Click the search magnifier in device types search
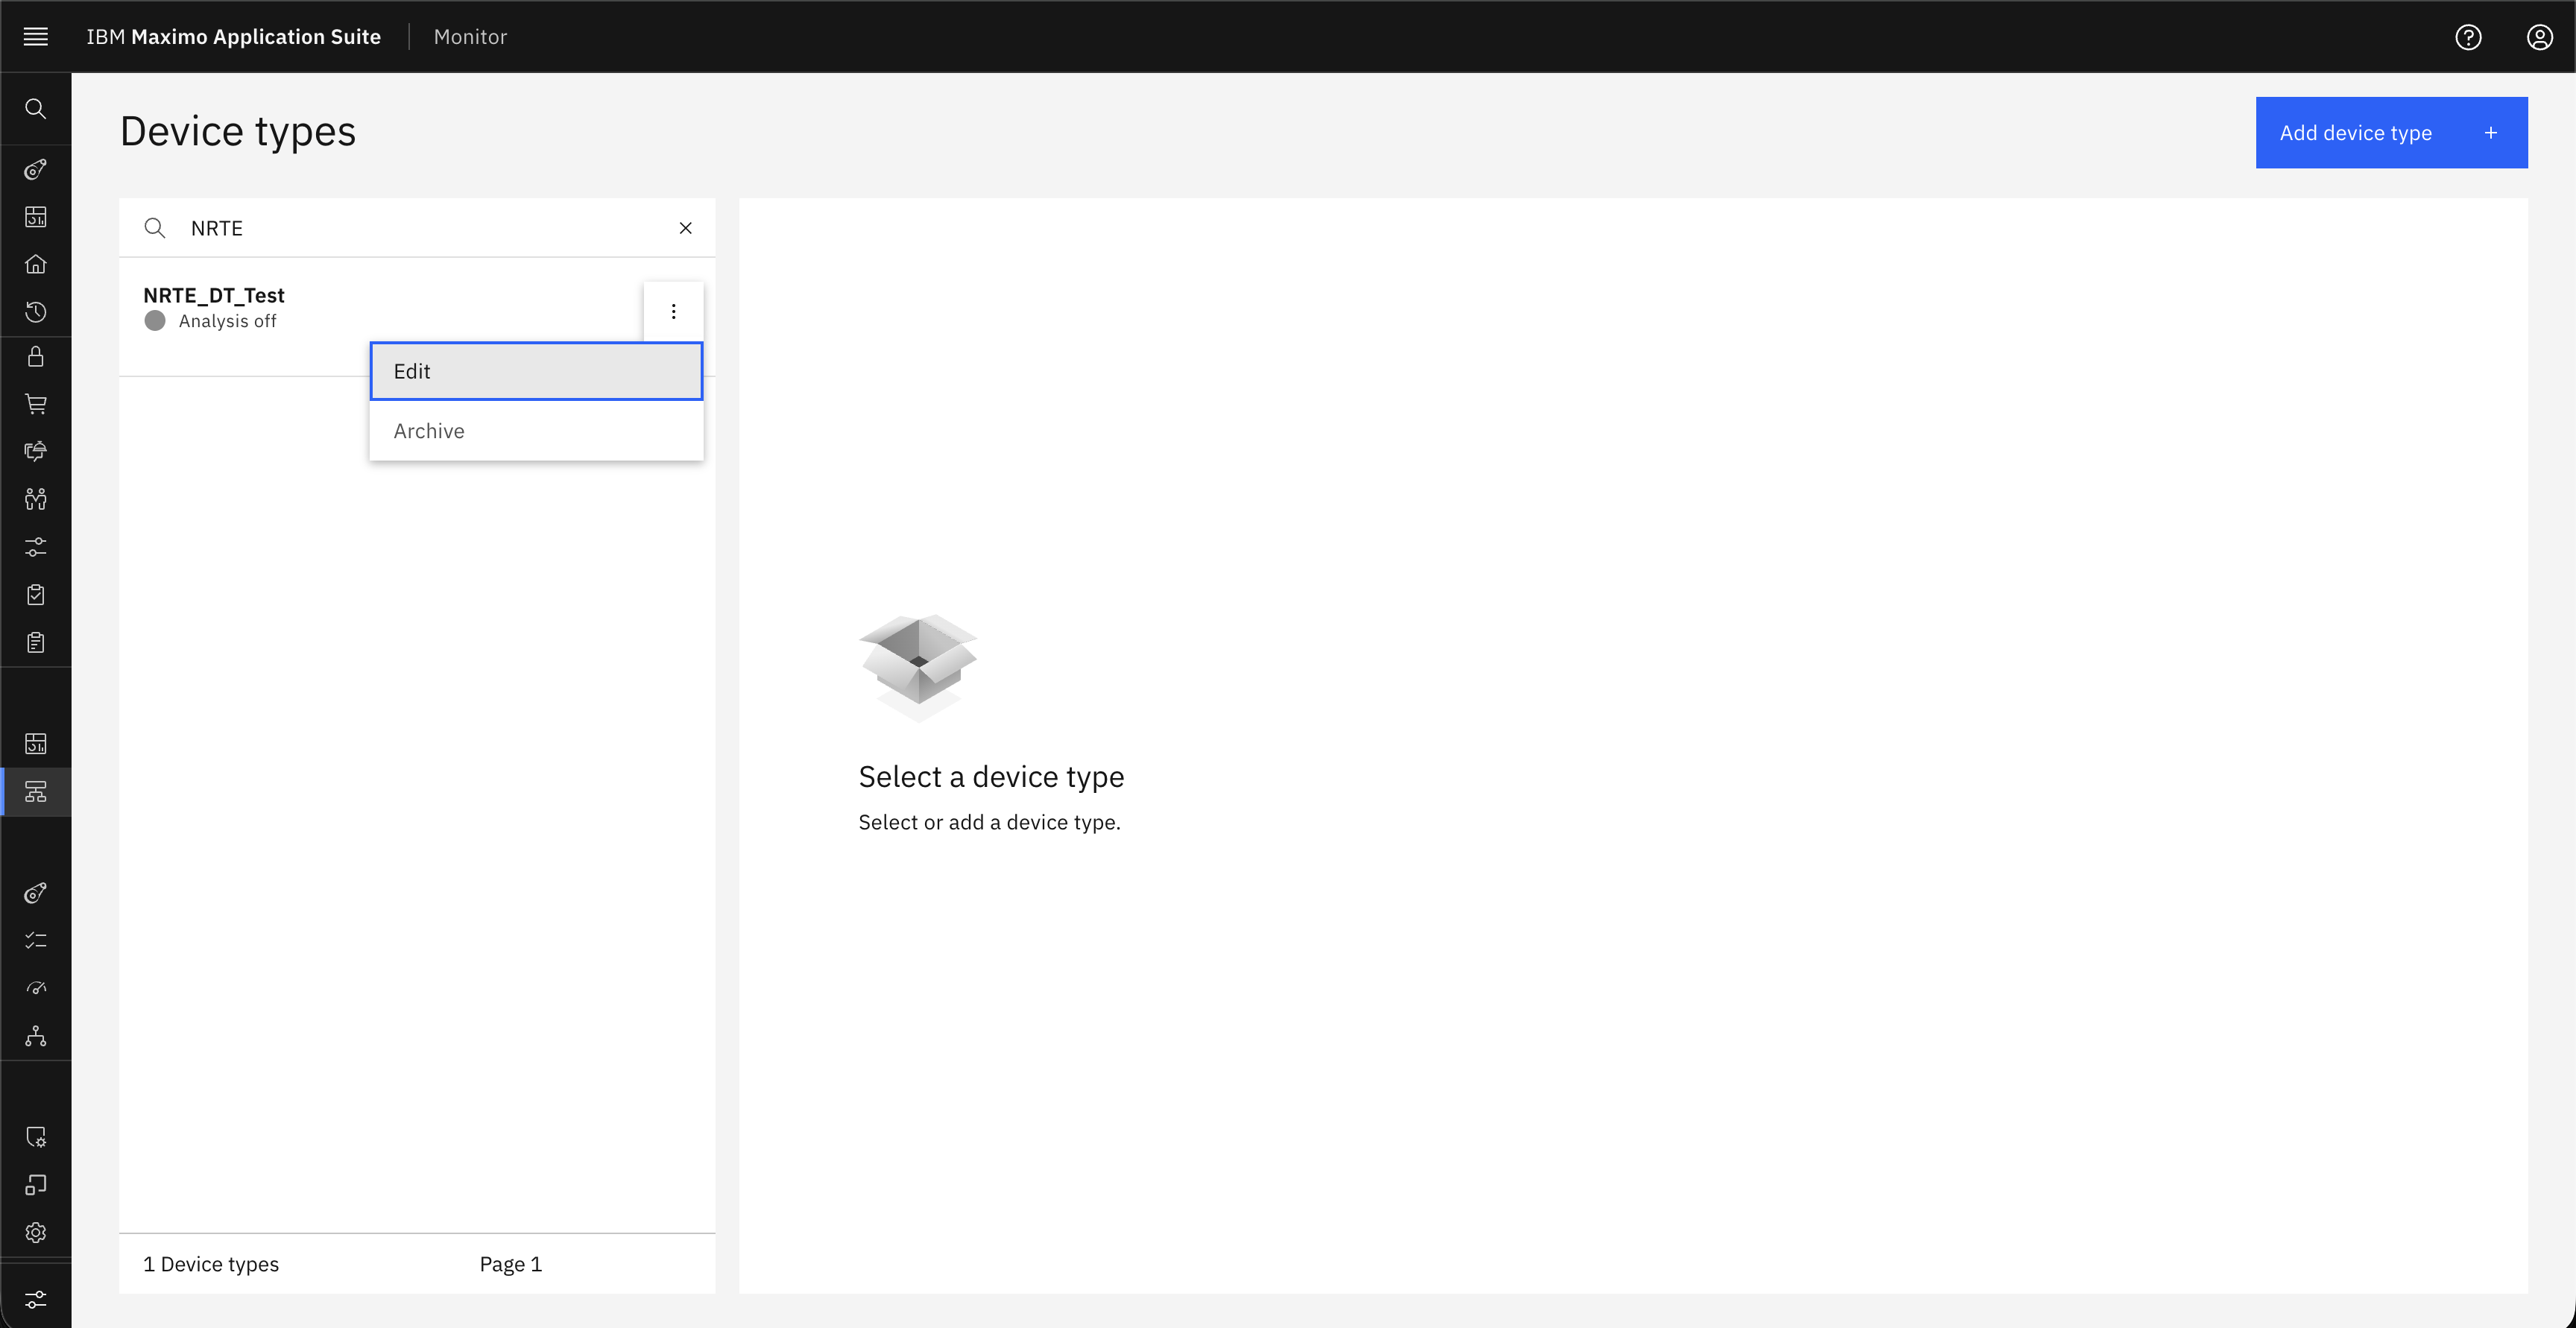The image size is (2576, 1328). pos(155,228)
